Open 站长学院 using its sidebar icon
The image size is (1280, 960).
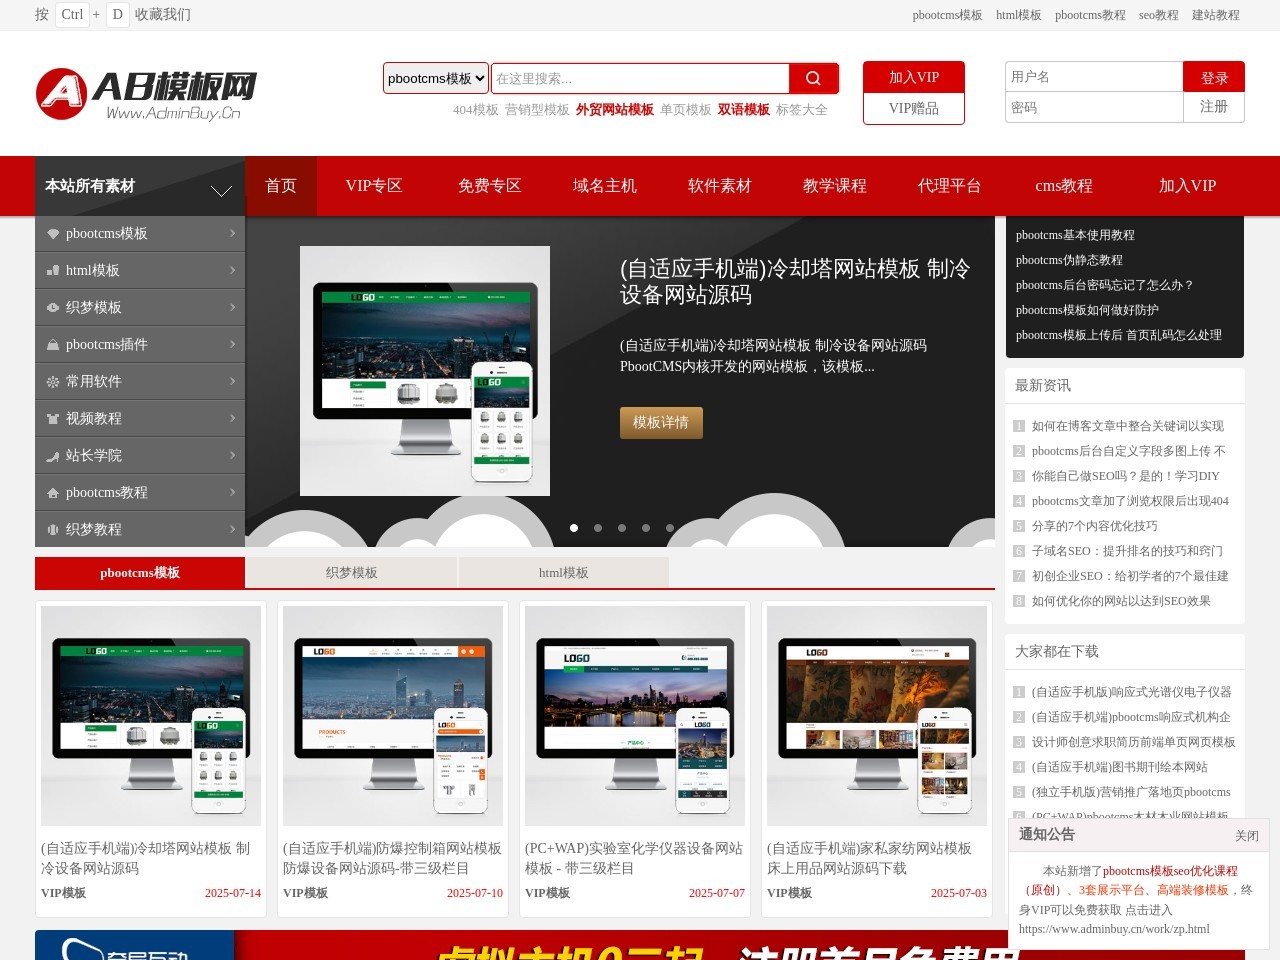click(x=53, y=455)
